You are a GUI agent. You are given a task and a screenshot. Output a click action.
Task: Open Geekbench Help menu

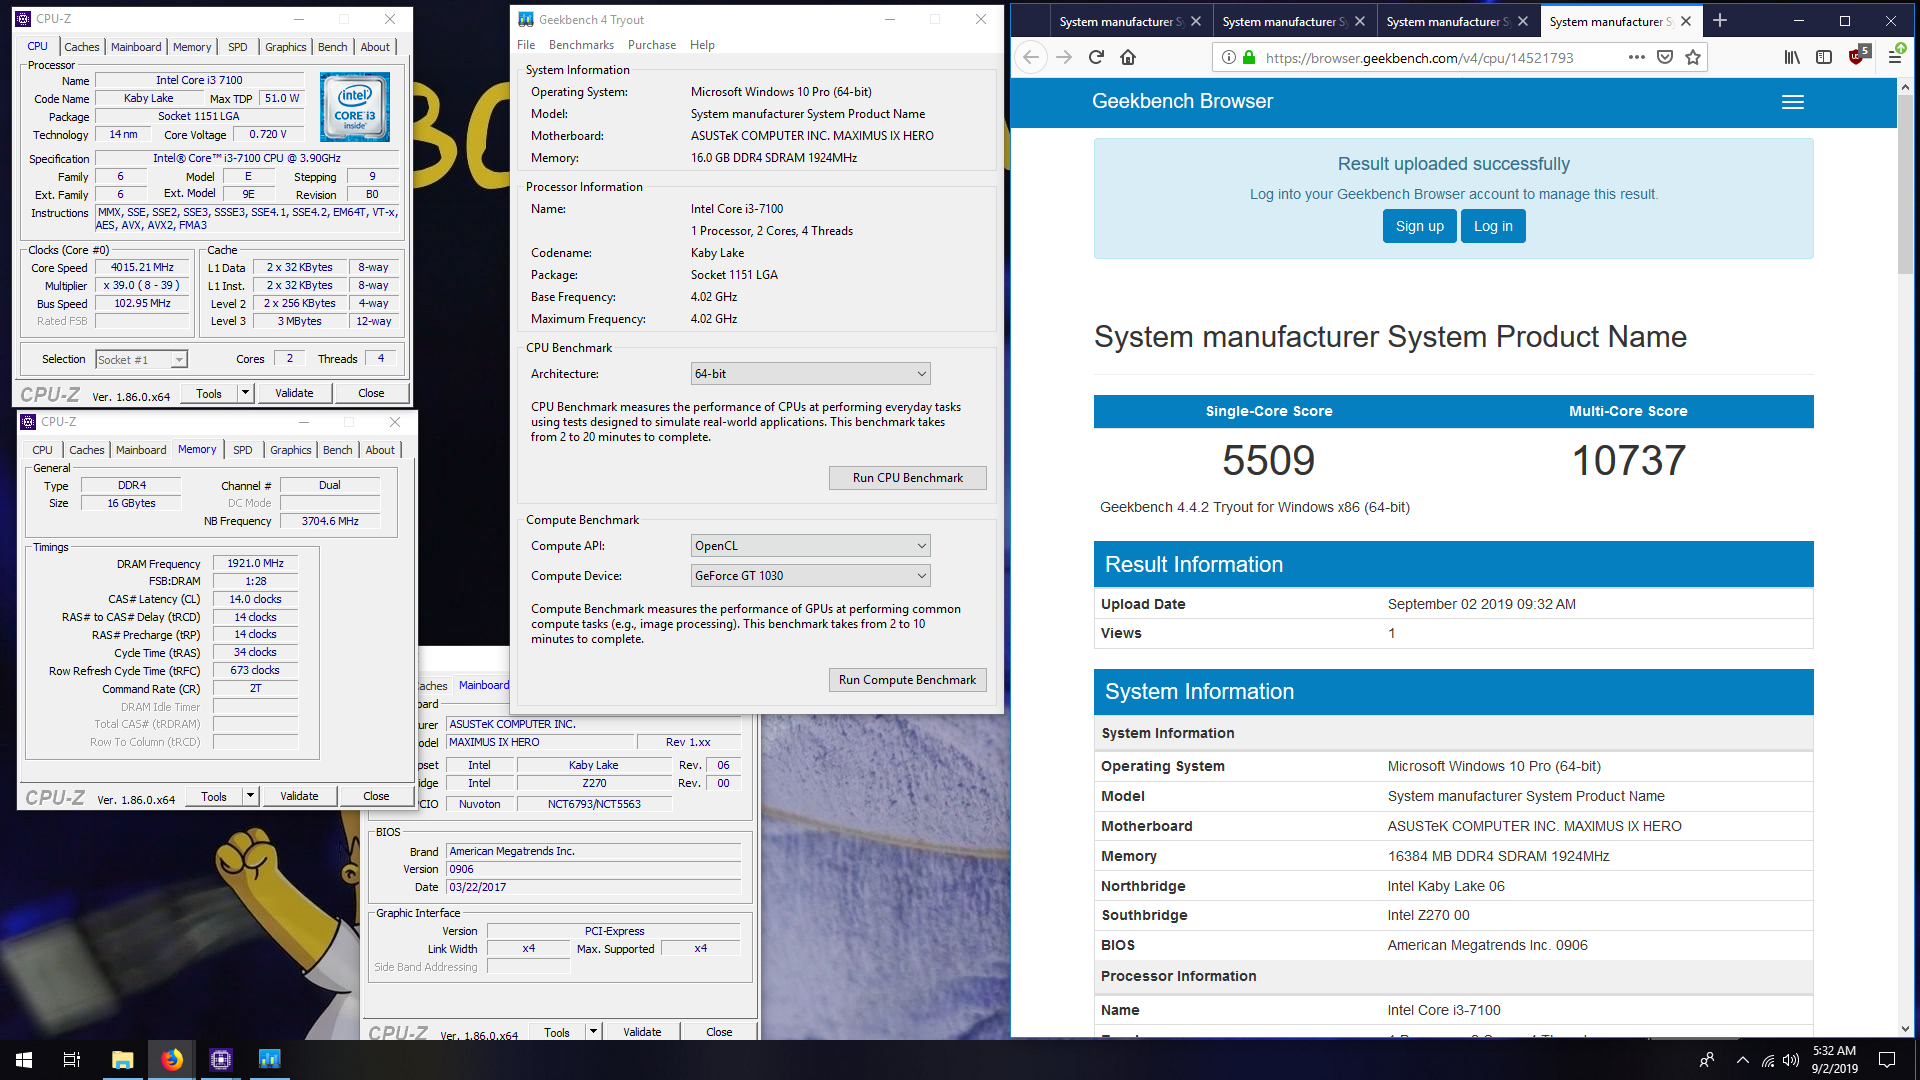tap(702, 45)
